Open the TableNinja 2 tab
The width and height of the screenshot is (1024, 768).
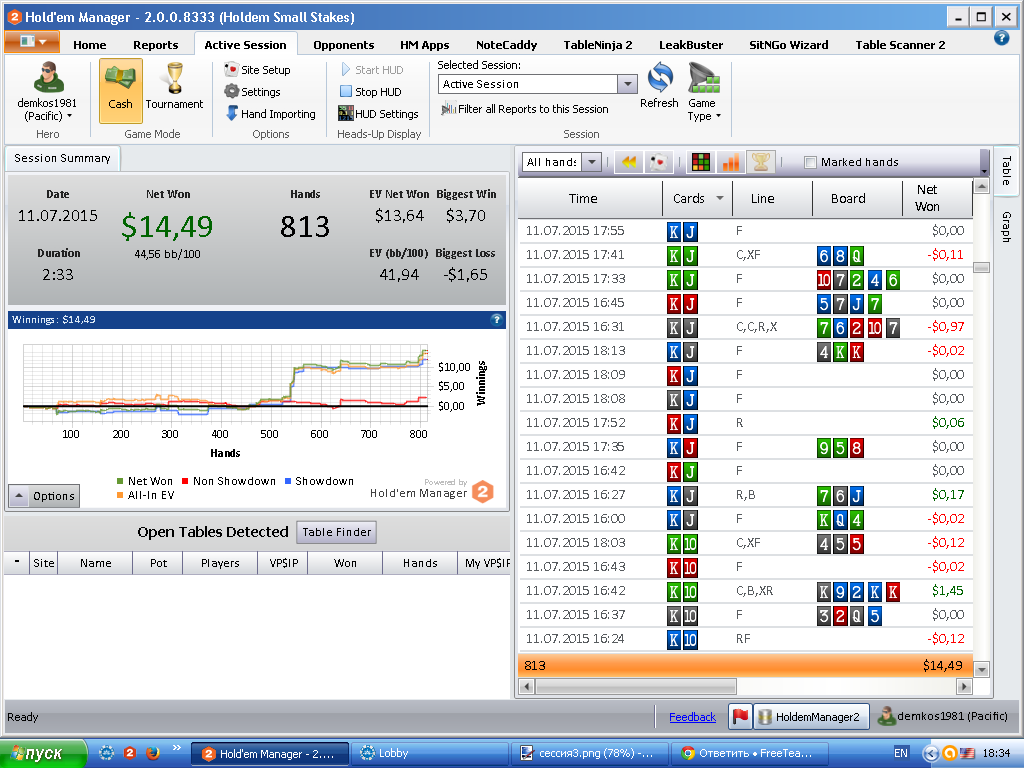(598, 44)
